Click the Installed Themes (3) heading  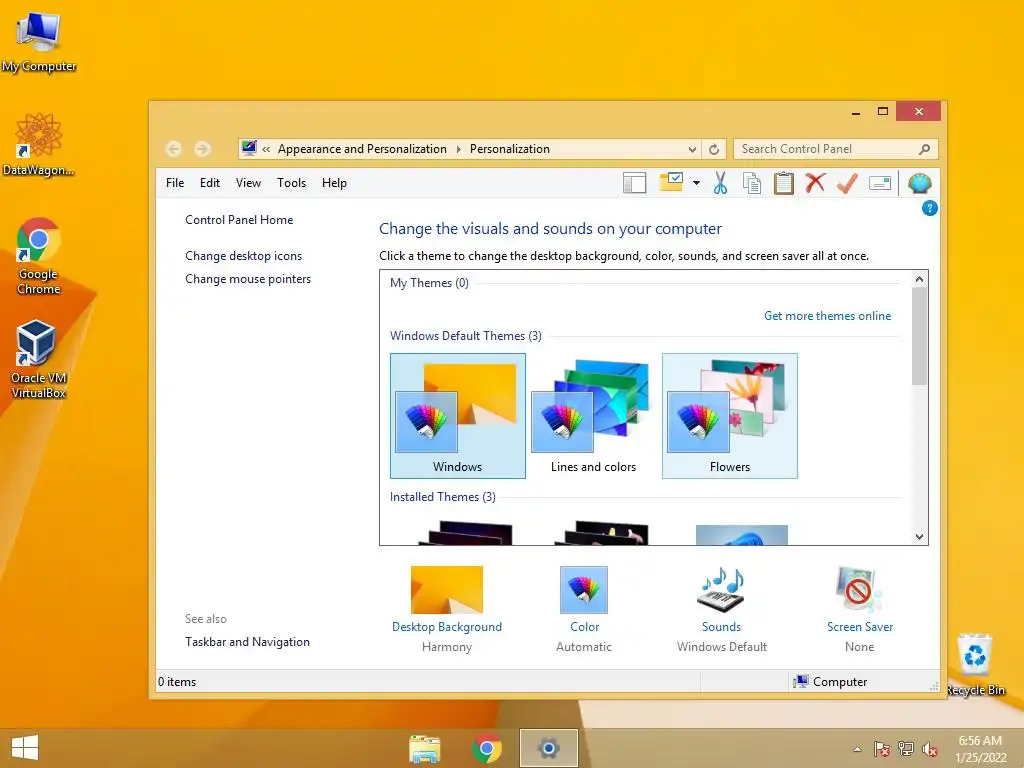coord(443,497)
